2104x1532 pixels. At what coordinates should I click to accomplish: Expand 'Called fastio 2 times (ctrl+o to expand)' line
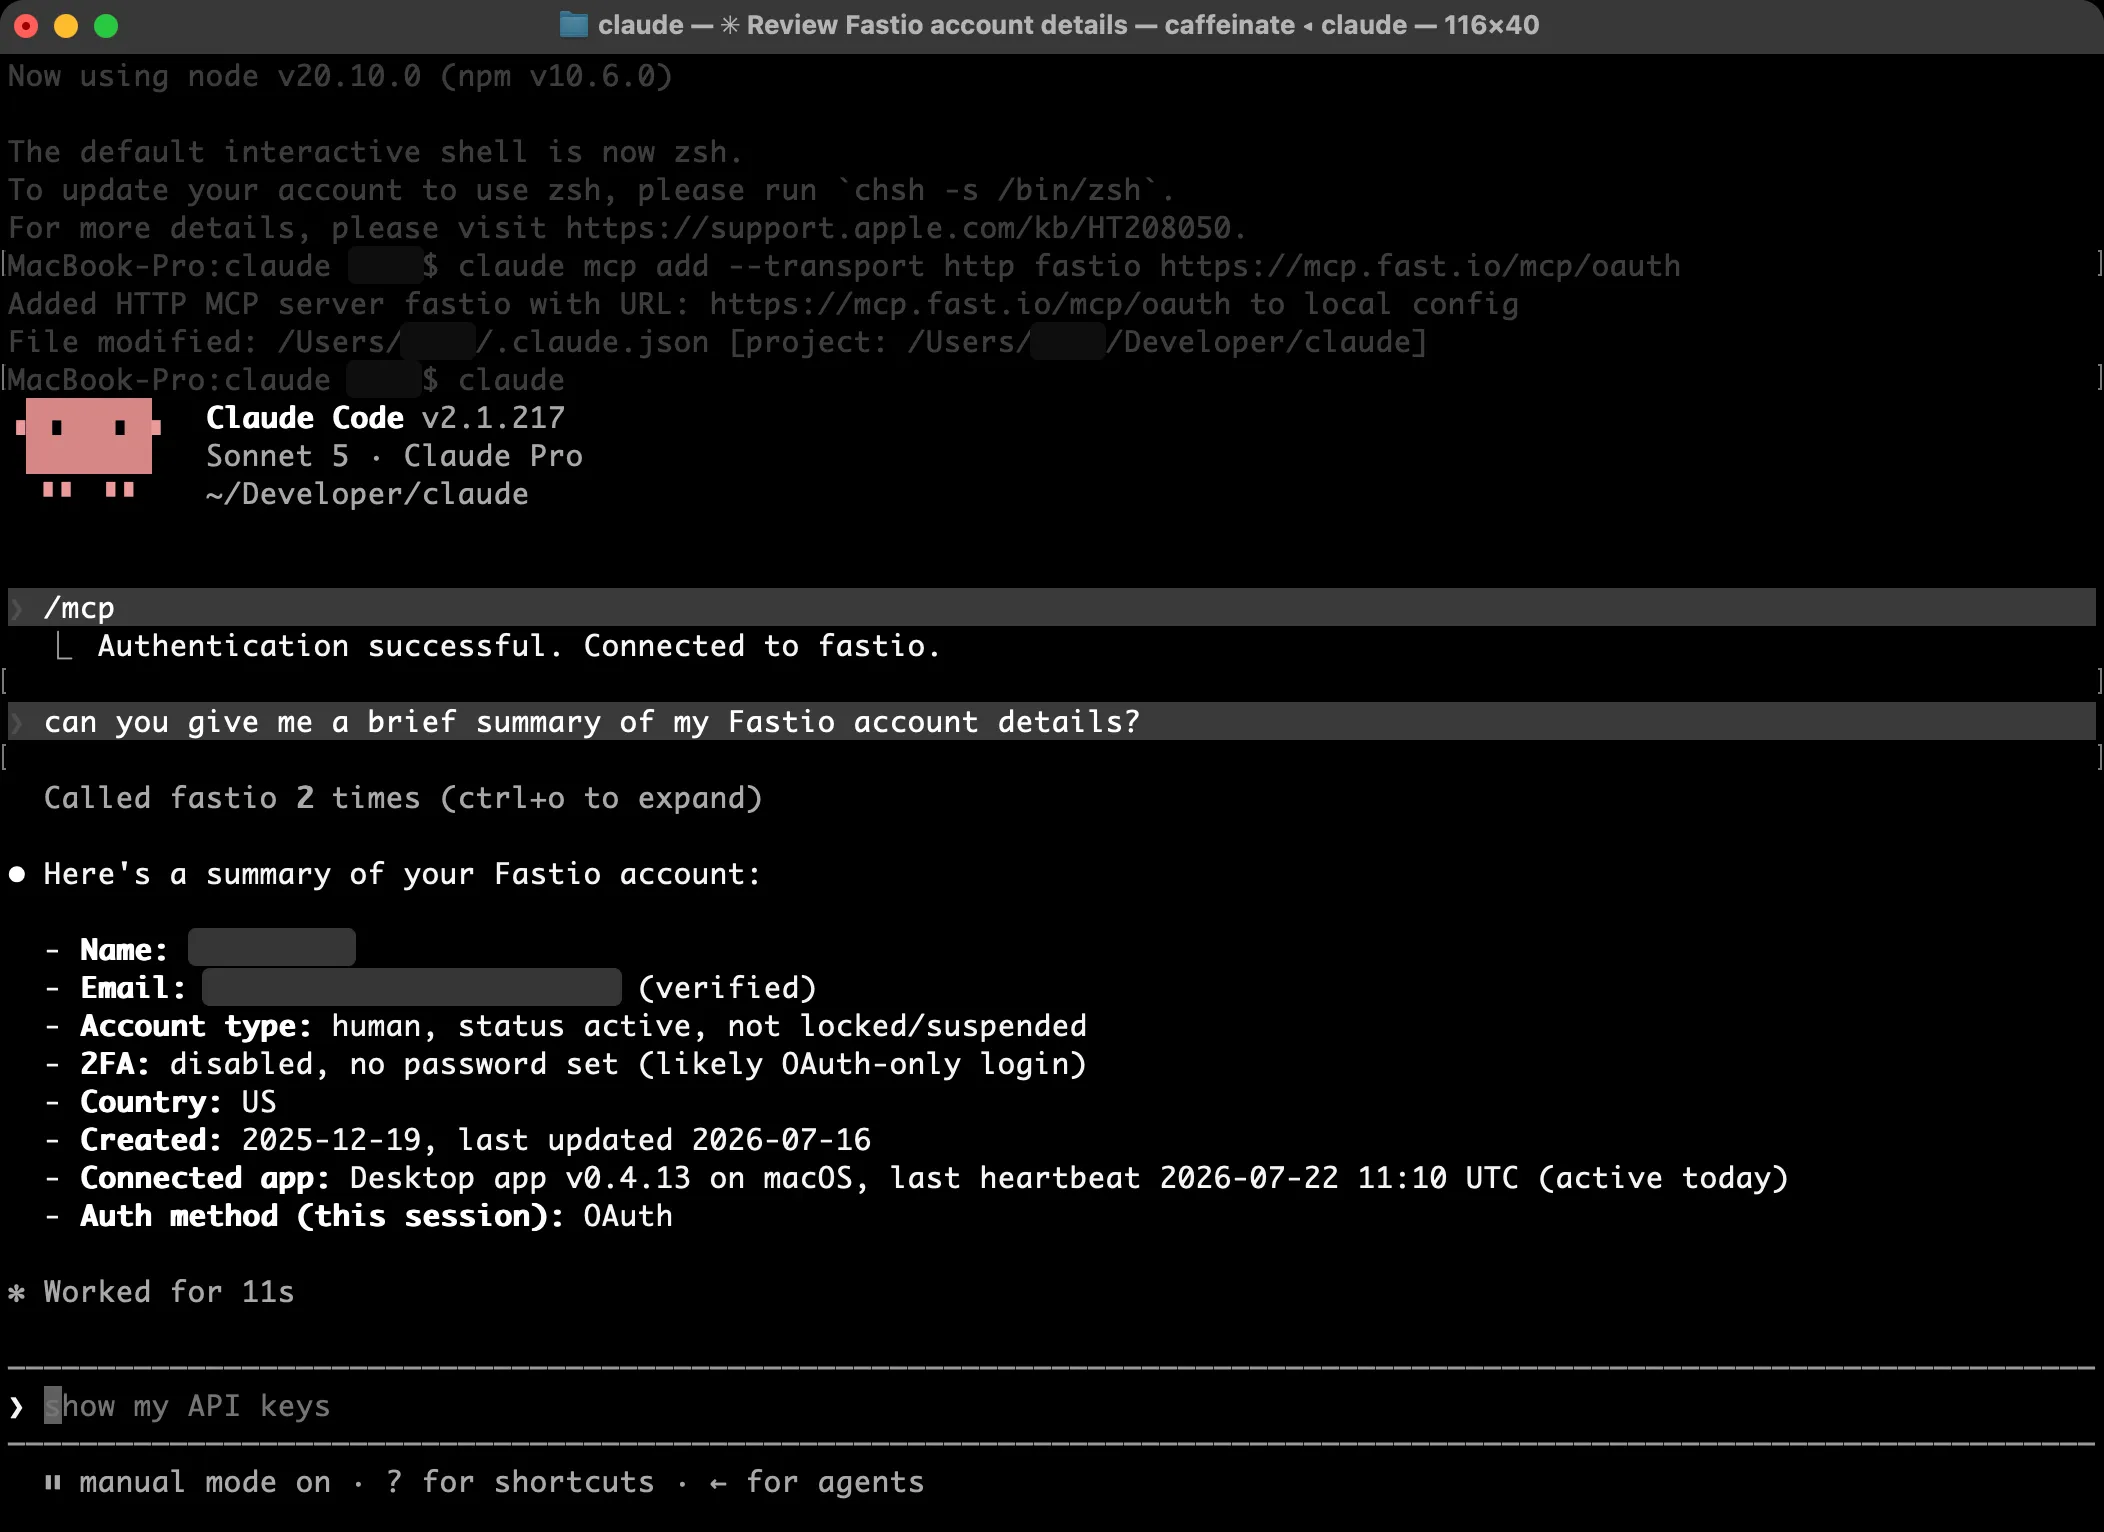403,798
